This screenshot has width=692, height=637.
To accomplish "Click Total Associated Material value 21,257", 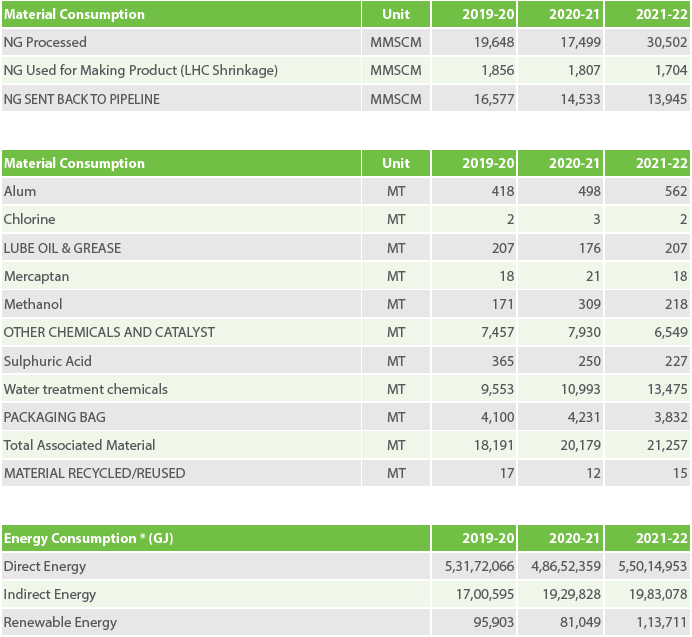I will (x=667, y=445).
